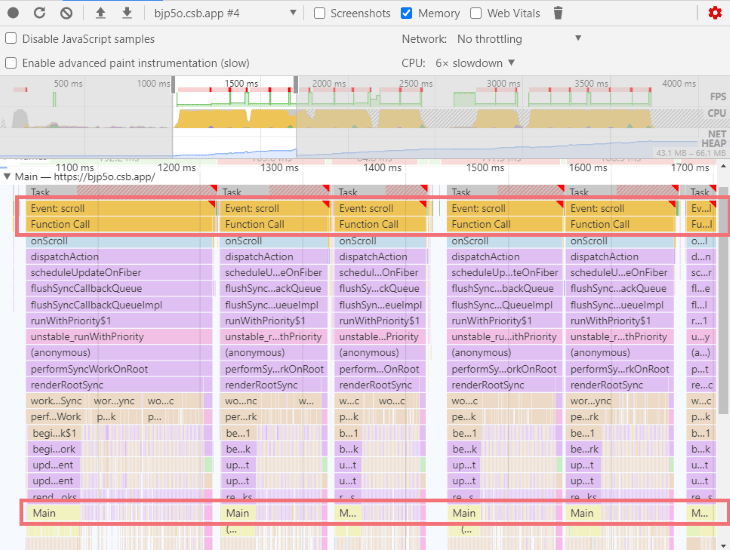Viewport: 730px width, 550px height.
Task: Toggle the Web Vitals checkbox
Action: [476, 13]
